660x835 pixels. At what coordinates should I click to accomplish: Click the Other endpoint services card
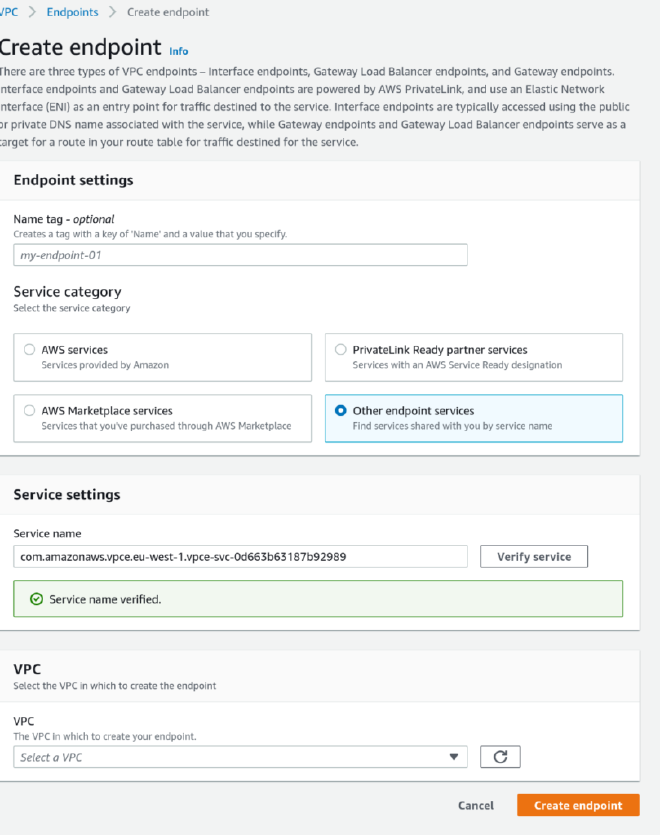click(x=473, y=417)
